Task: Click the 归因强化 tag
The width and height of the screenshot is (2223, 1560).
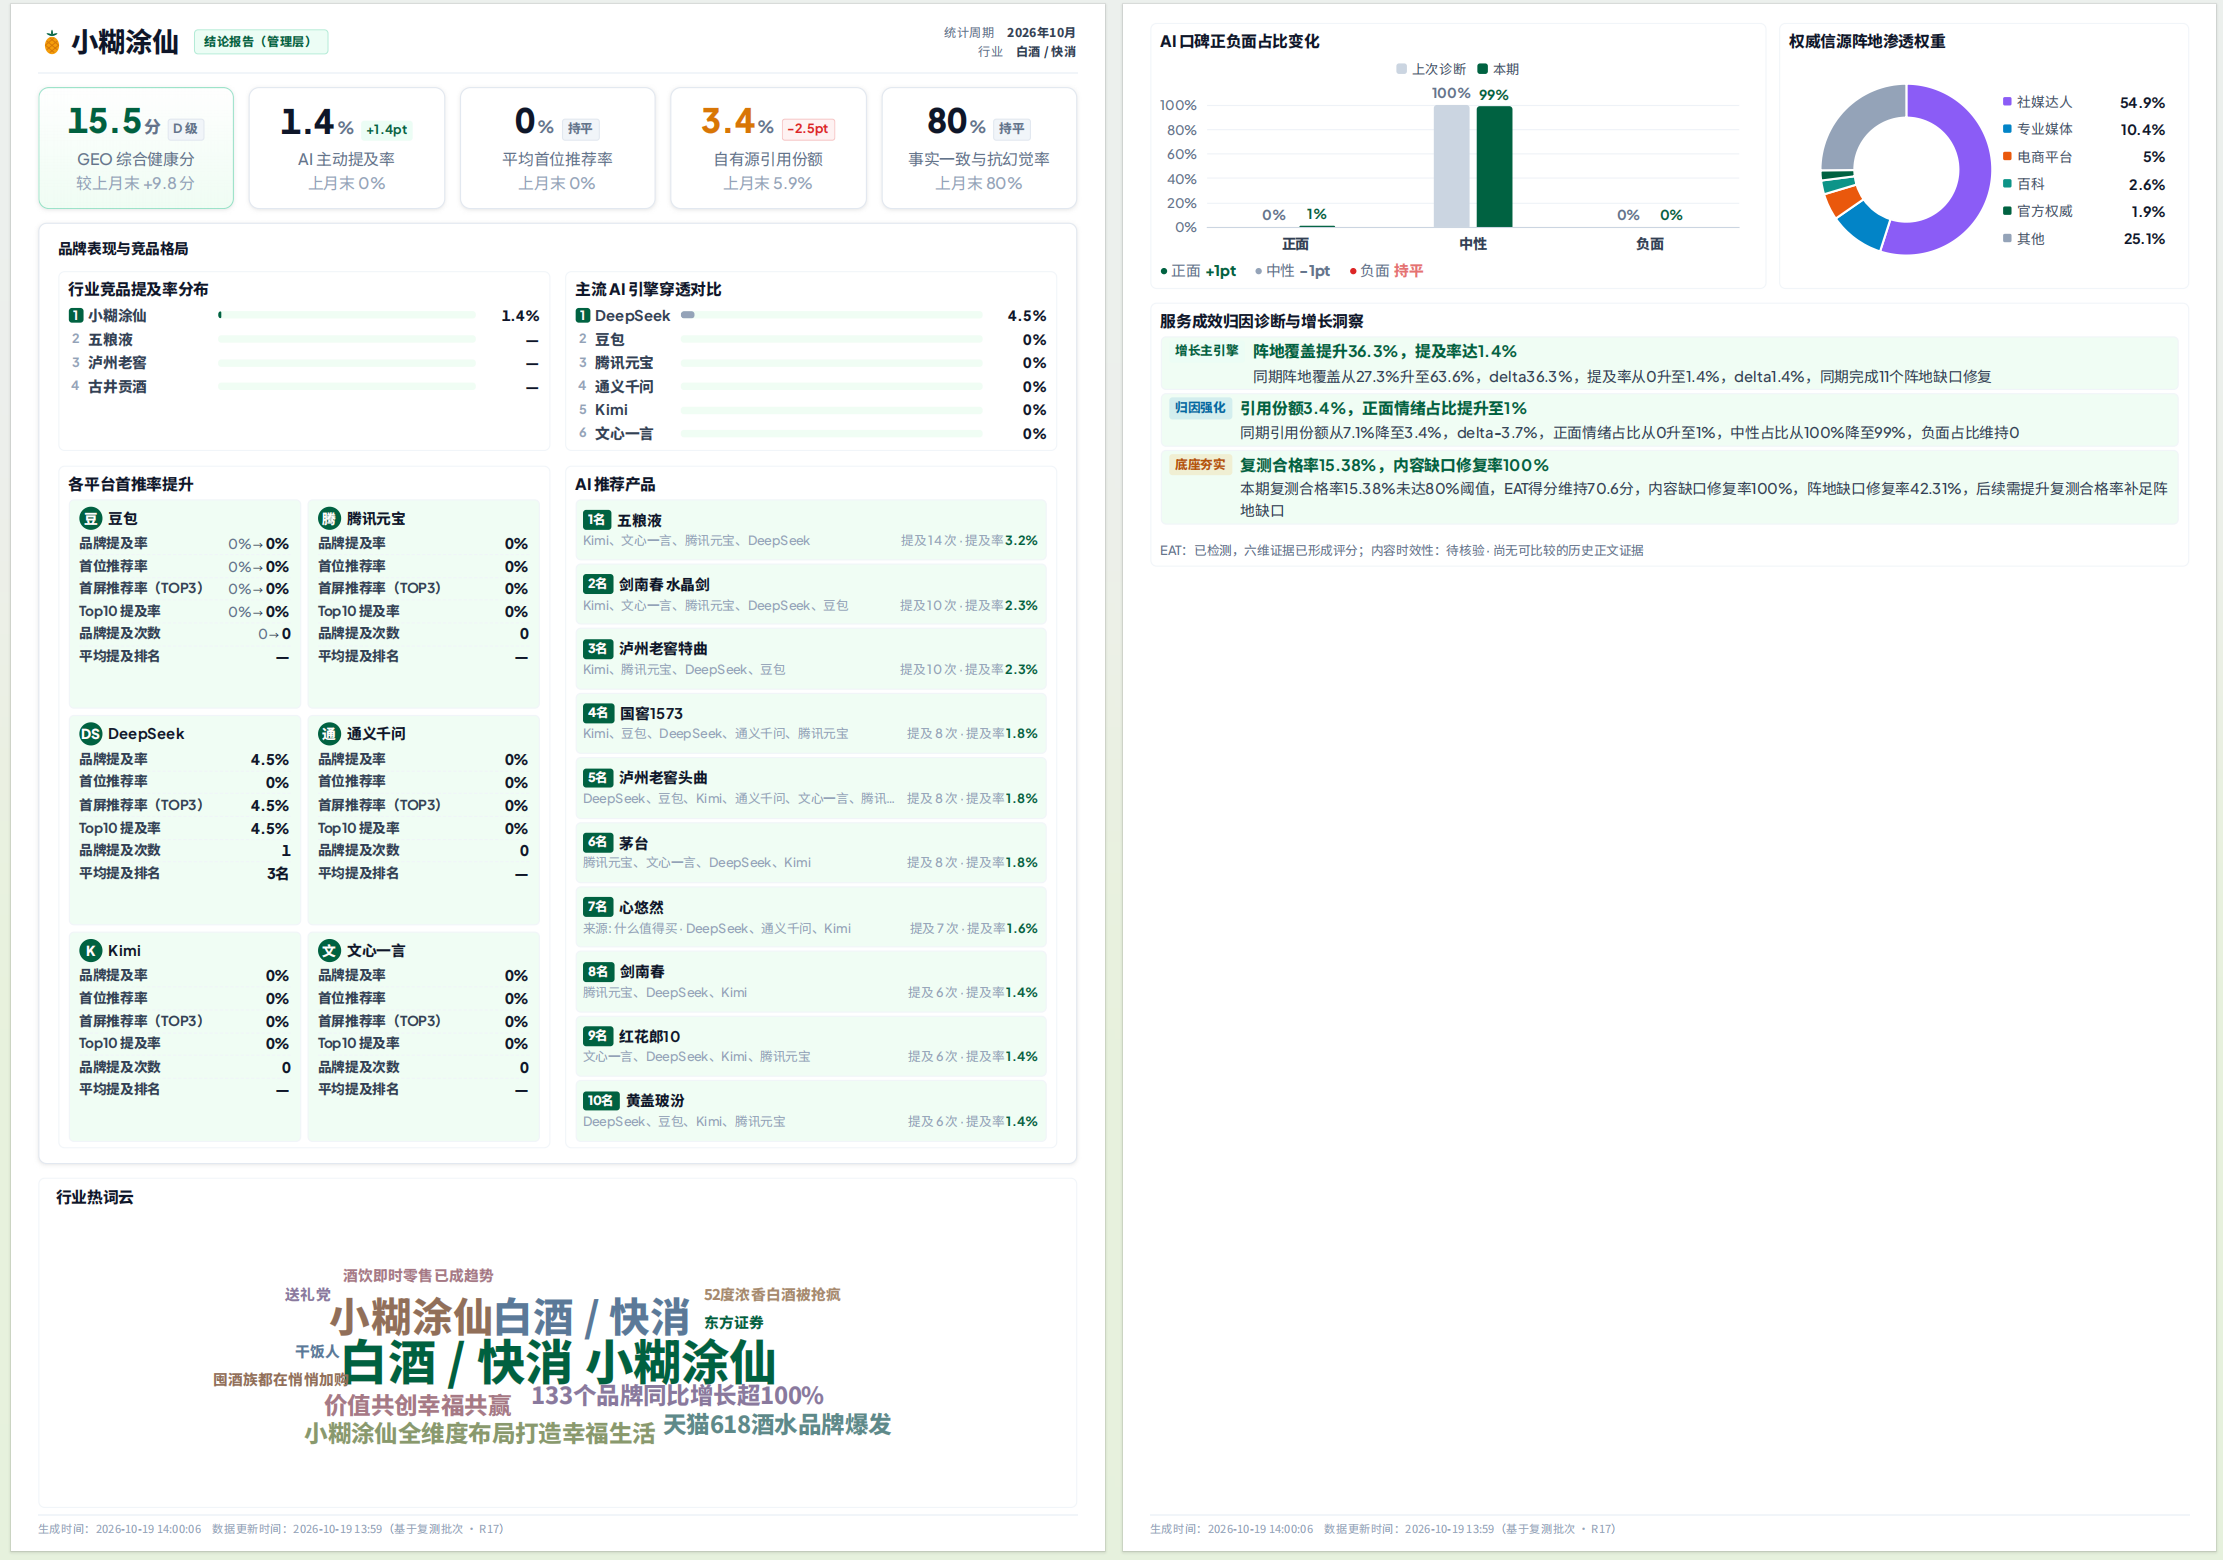Action: [1200, 408]
